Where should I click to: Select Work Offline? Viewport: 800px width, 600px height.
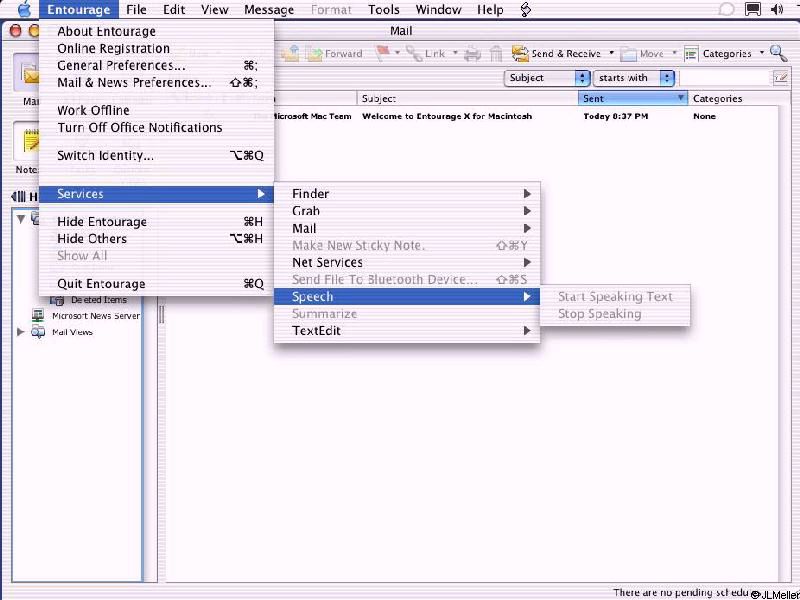pyautogui.click(x=157, y=111)
